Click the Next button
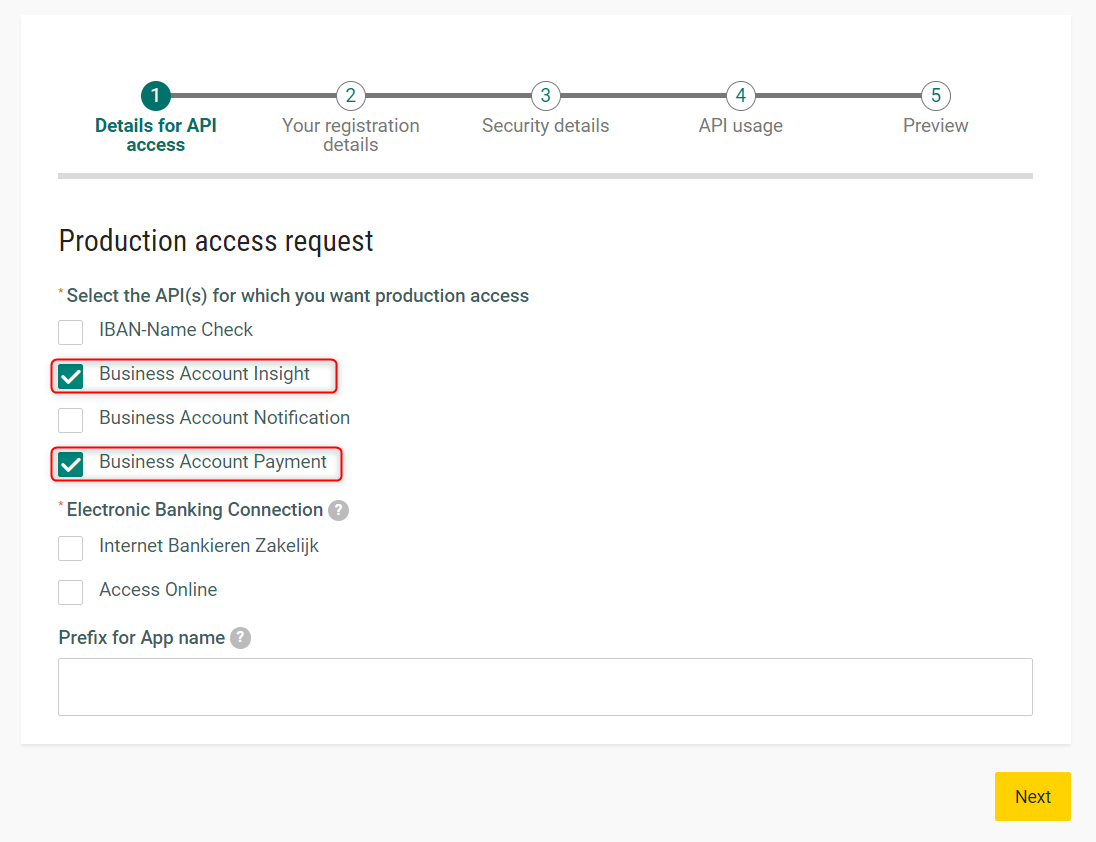This screenshot has height=842, width=1096. pos(1032,796)
